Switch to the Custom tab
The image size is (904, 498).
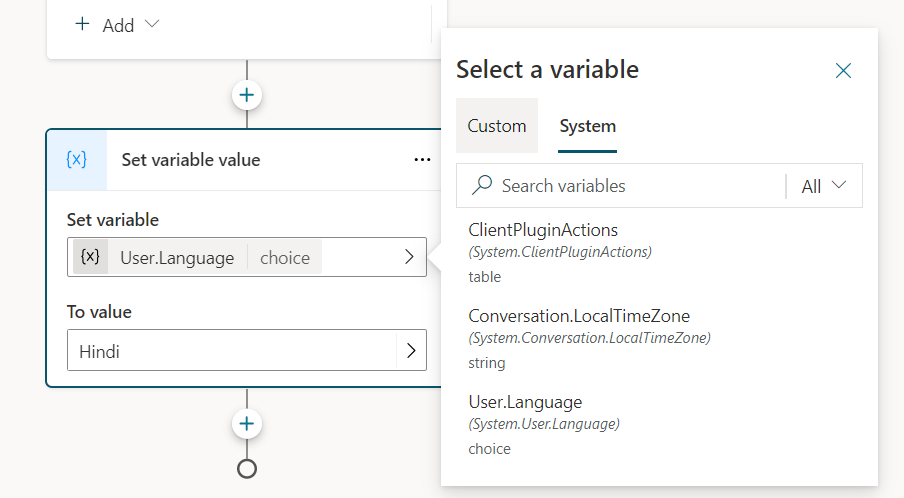click(x=497, y=126)
